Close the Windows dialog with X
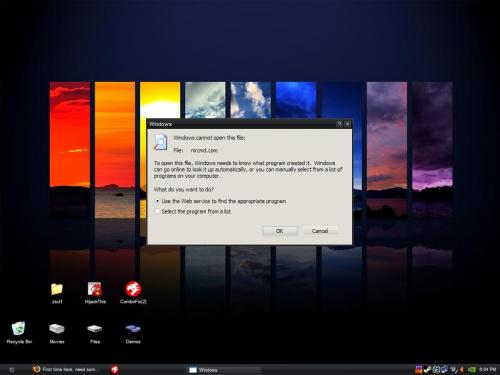 [x=347, y=124]
